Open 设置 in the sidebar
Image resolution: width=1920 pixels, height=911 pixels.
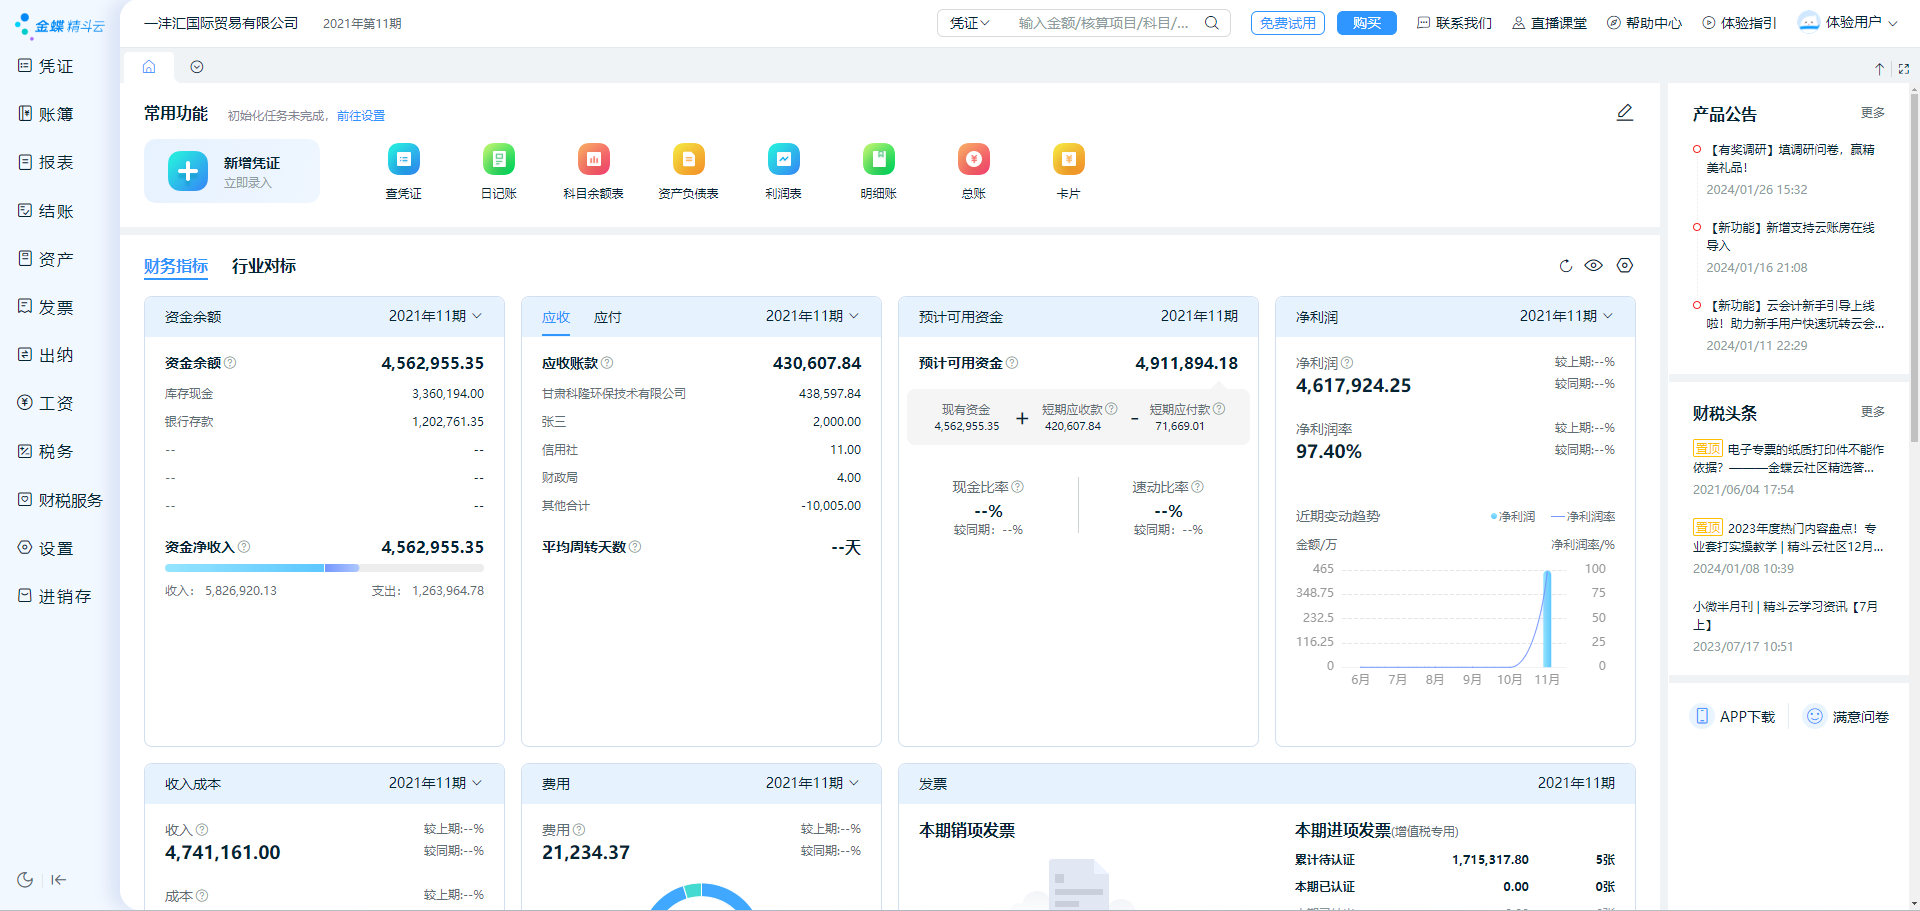click(x=46, y=548)
